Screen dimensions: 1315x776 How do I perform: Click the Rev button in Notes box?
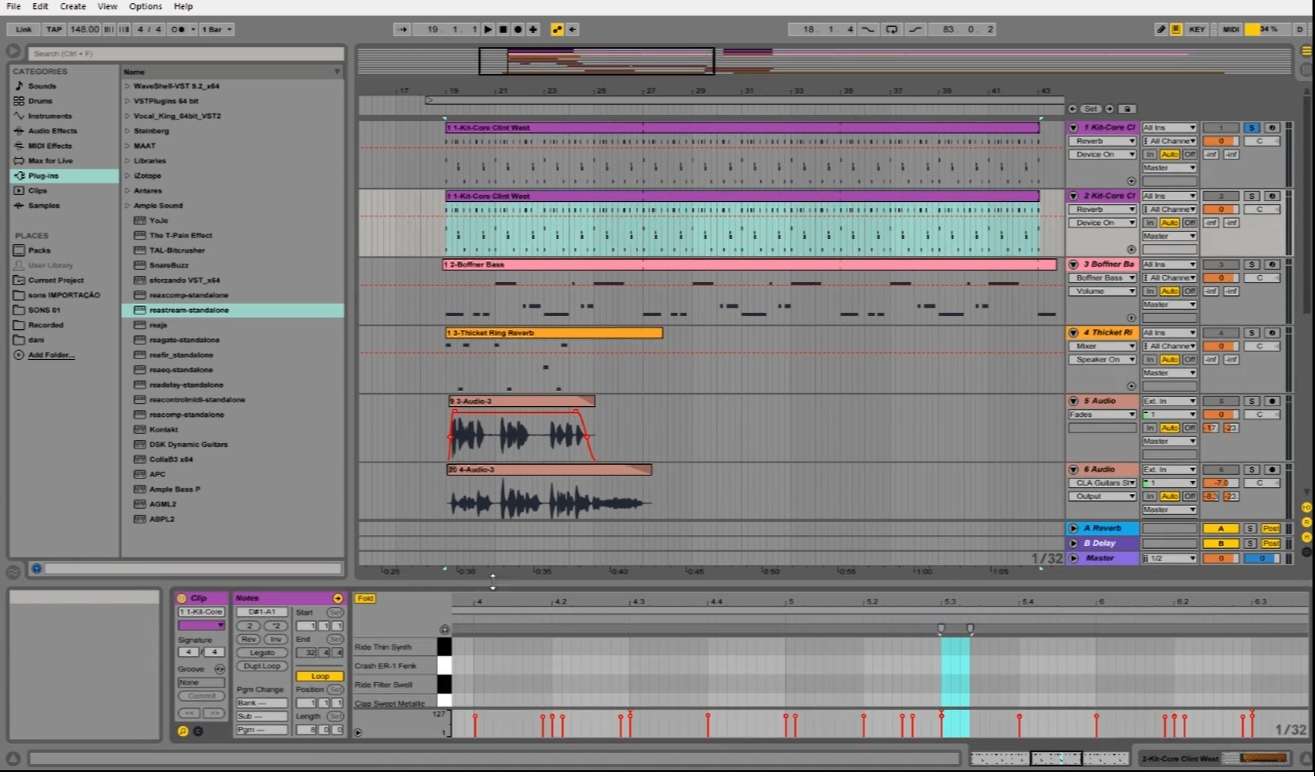(248, 639)
